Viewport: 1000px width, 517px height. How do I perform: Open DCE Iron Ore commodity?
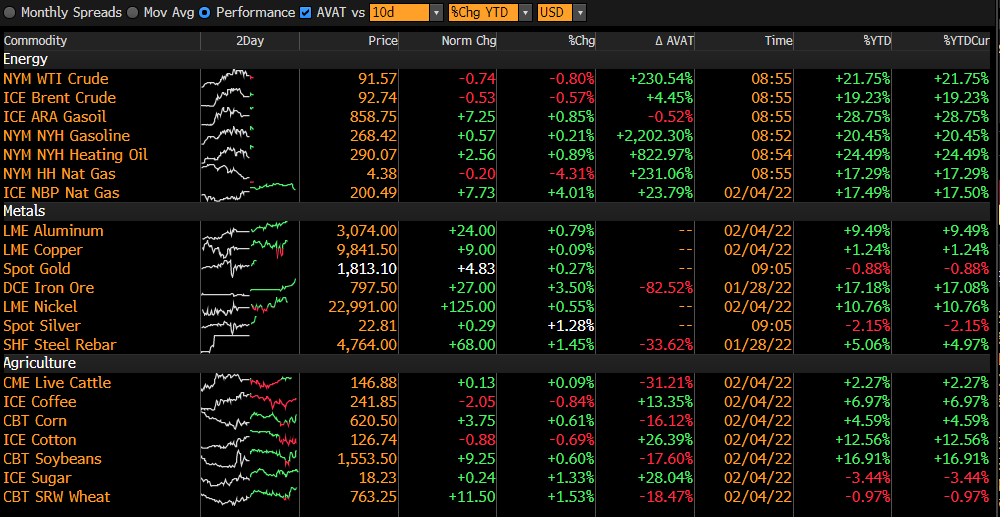[48, 288]
